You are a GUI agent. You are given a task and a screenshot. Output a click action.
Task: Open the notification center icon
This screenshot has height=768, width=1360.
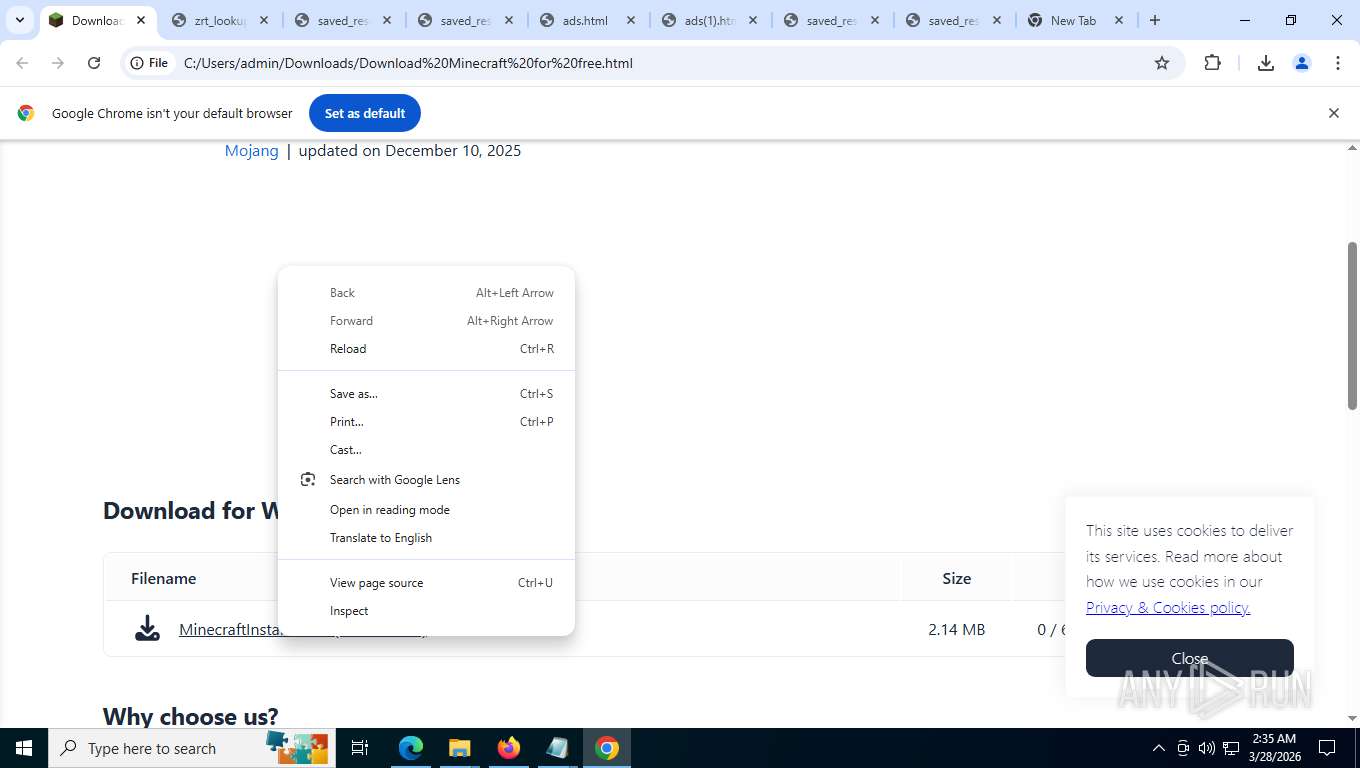click(1327, 748)
